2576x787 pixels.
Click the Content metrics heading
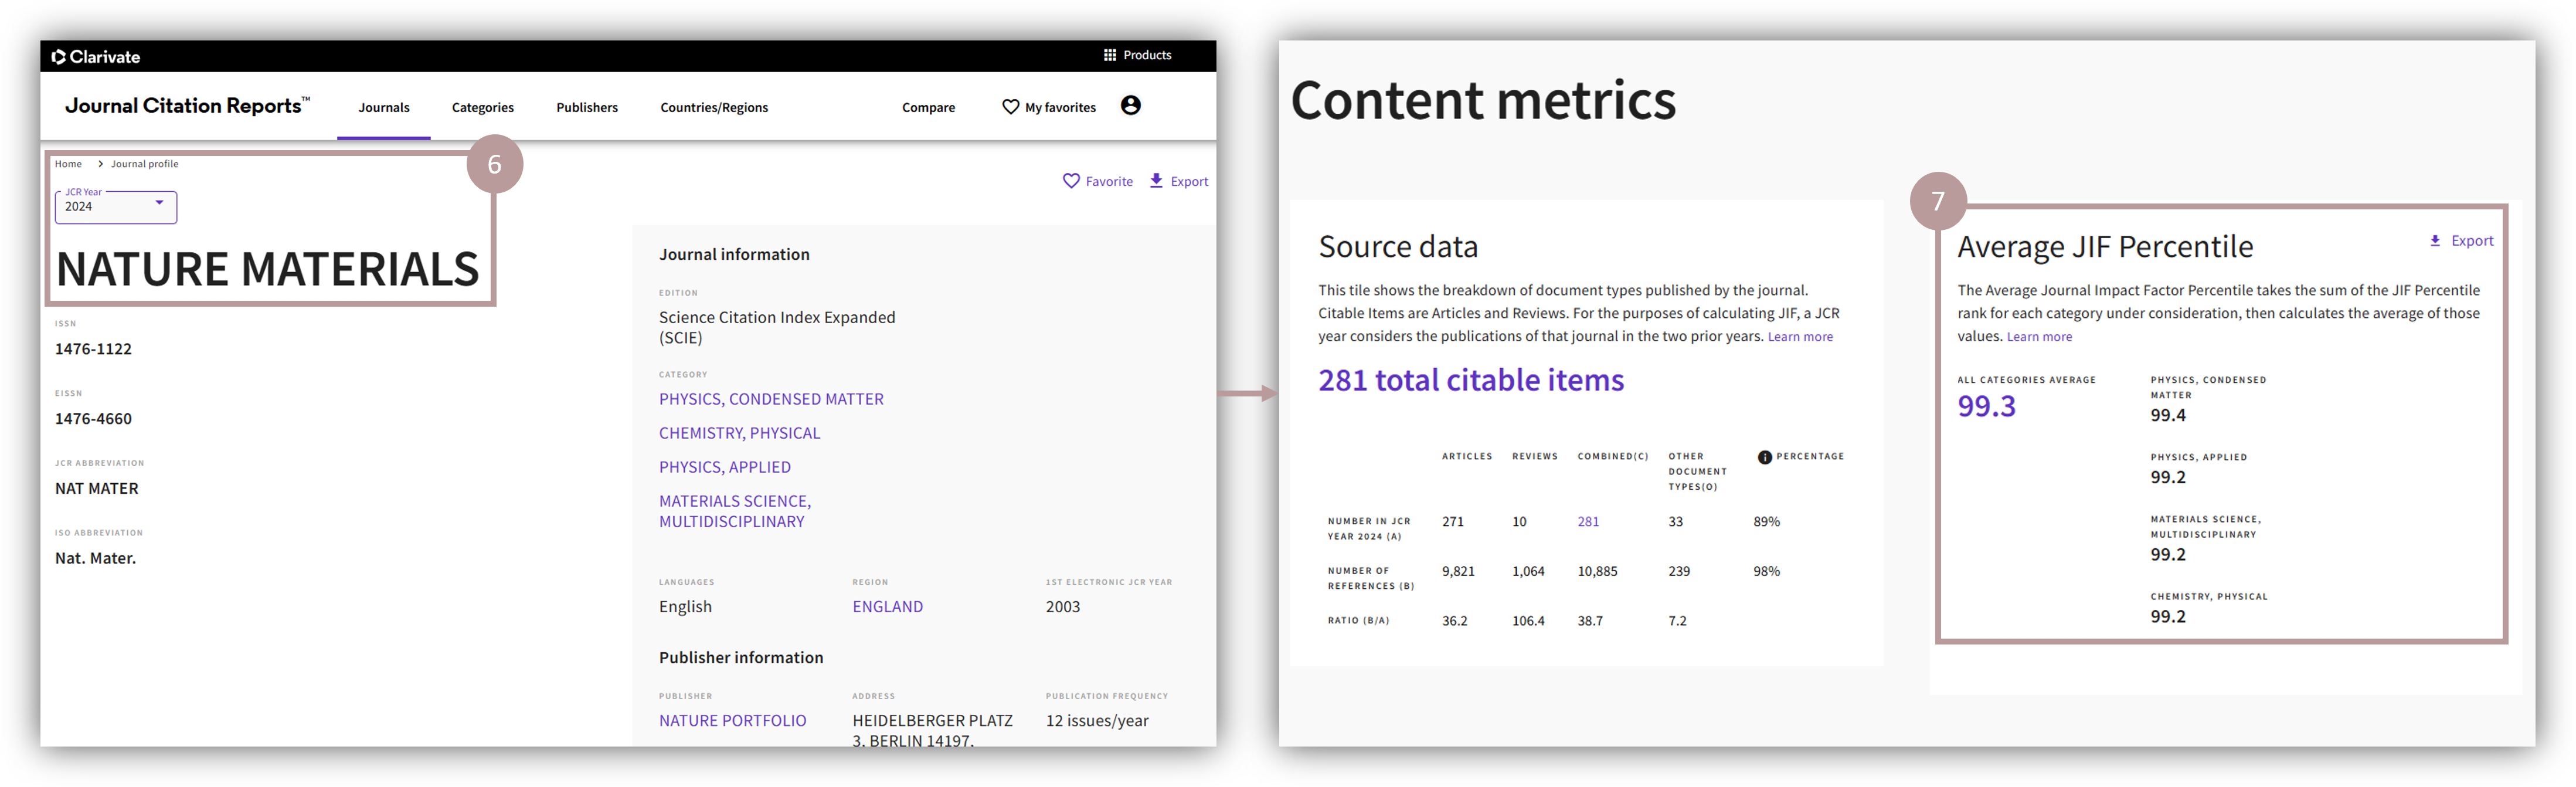click(x=1483, y=101)
